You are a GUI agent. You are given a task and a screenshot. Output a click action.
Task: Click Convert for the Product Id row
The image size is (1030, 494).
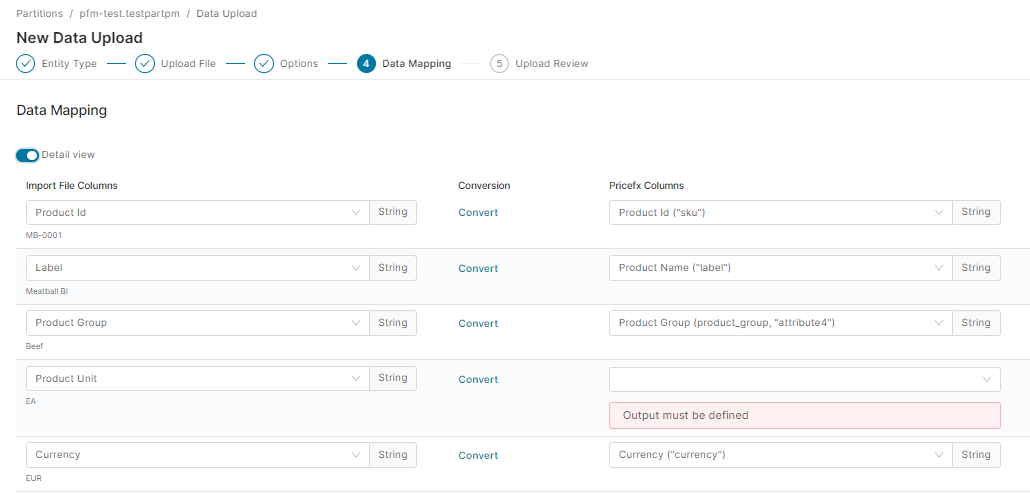(478, 213)
